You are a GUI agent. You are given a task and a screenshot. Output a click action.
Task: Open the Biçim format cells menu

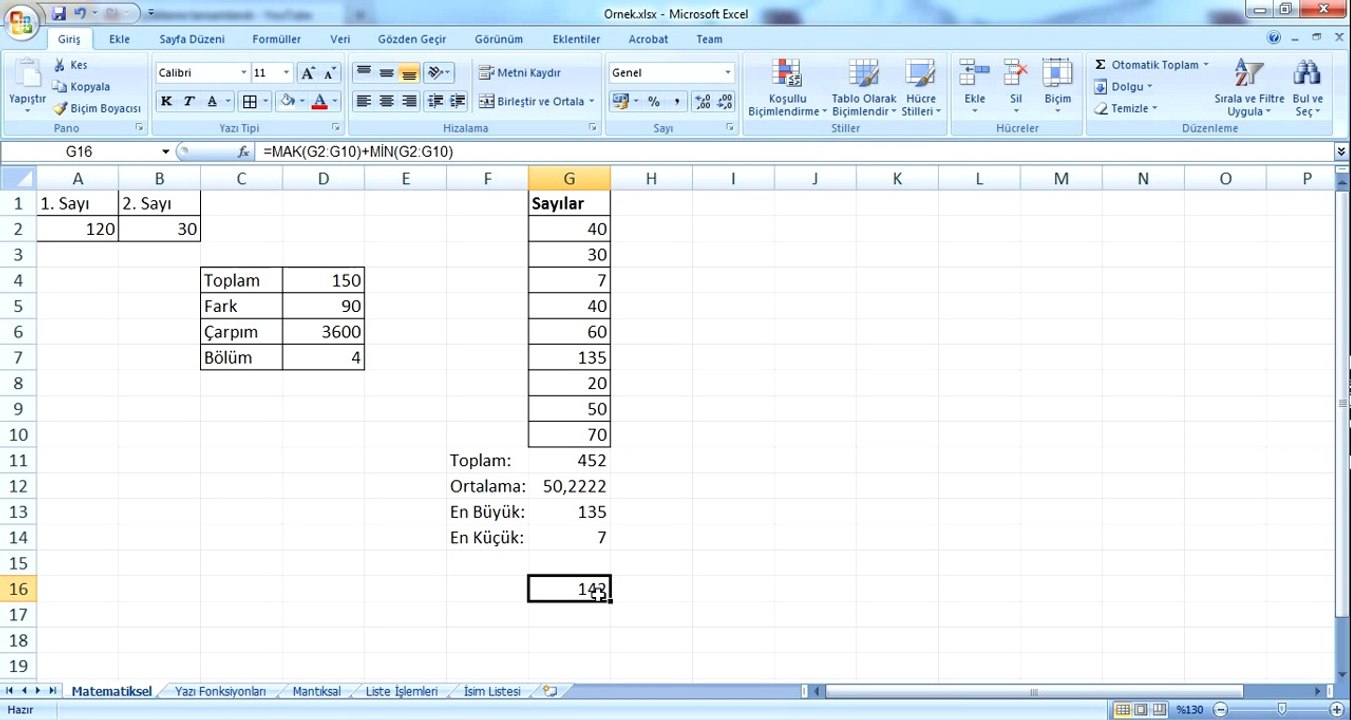[x=1057, y=87]
